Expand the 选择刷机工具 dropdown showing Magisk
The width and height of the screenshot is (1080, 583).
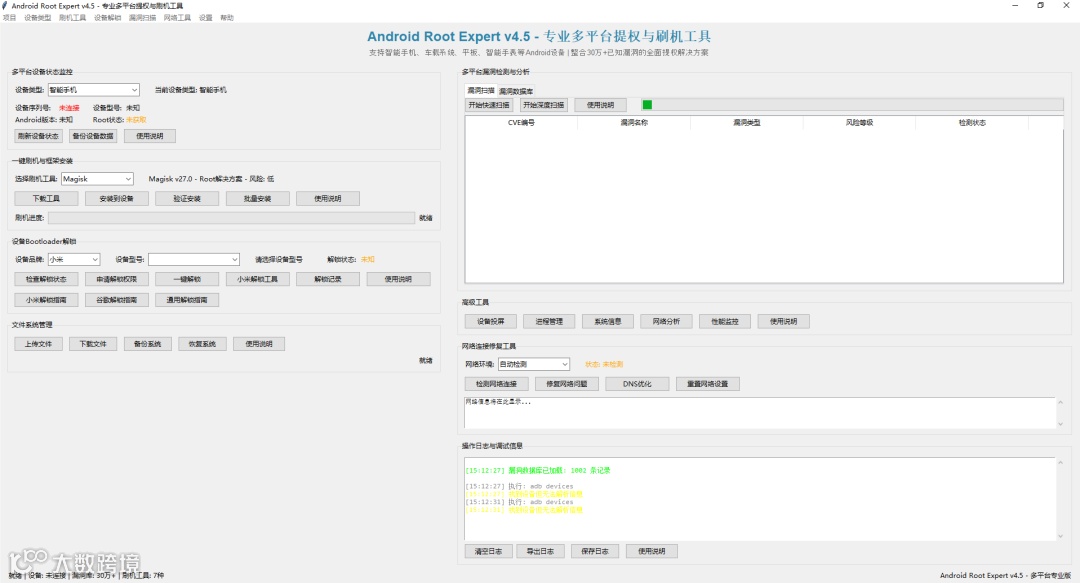pos(96,178)
